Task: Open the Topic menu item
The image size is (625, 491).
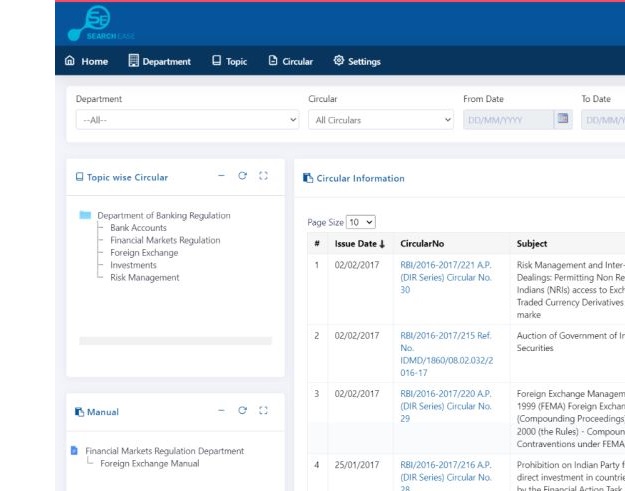Action: coord(229,61)
